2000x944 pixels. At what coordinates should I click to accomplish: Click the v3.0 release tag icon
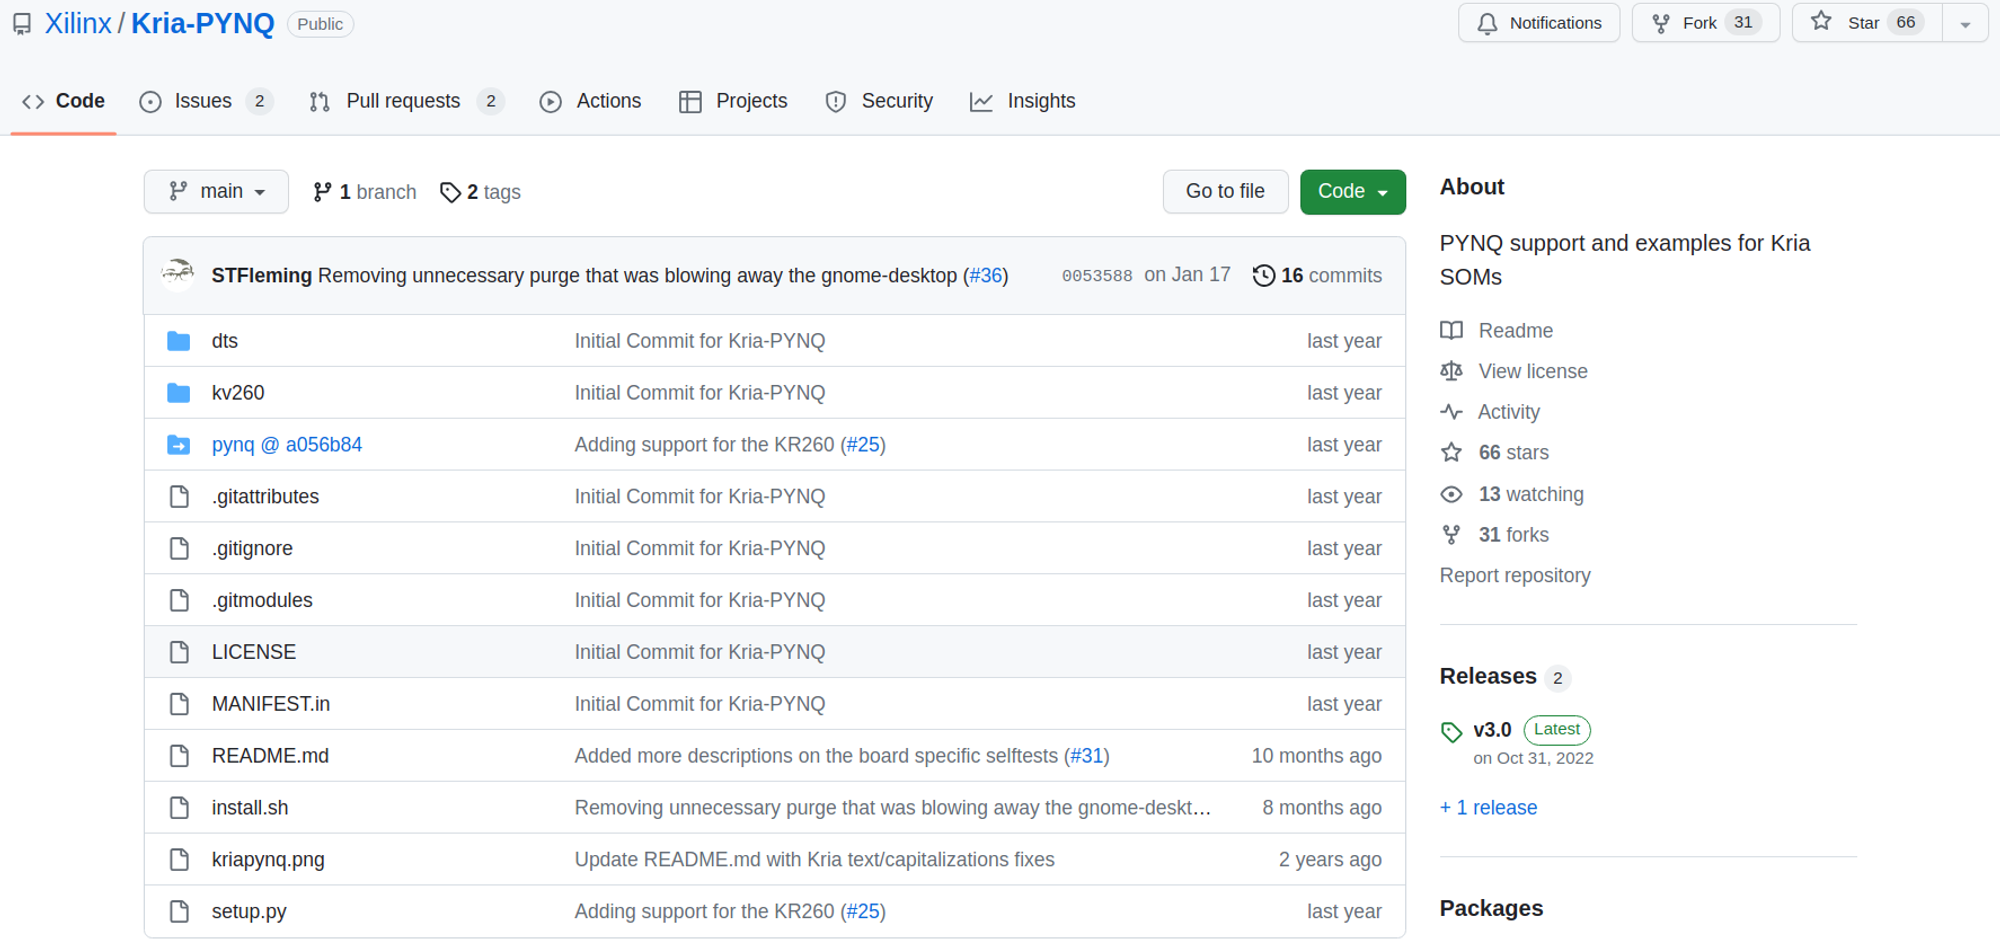coord(1451,732)
